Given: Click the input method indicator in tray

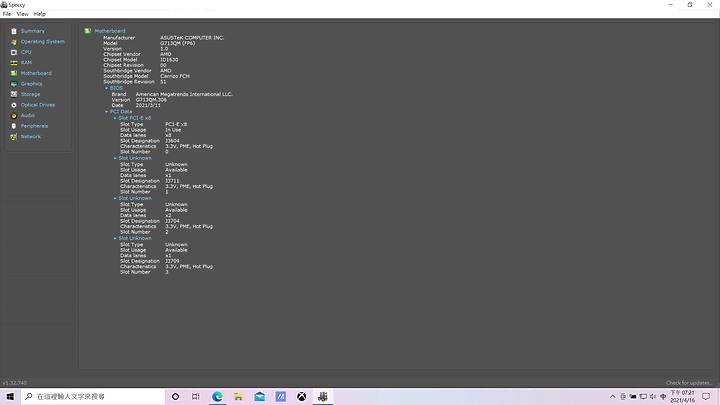Looking at the screenshot, I should (663, 396).
